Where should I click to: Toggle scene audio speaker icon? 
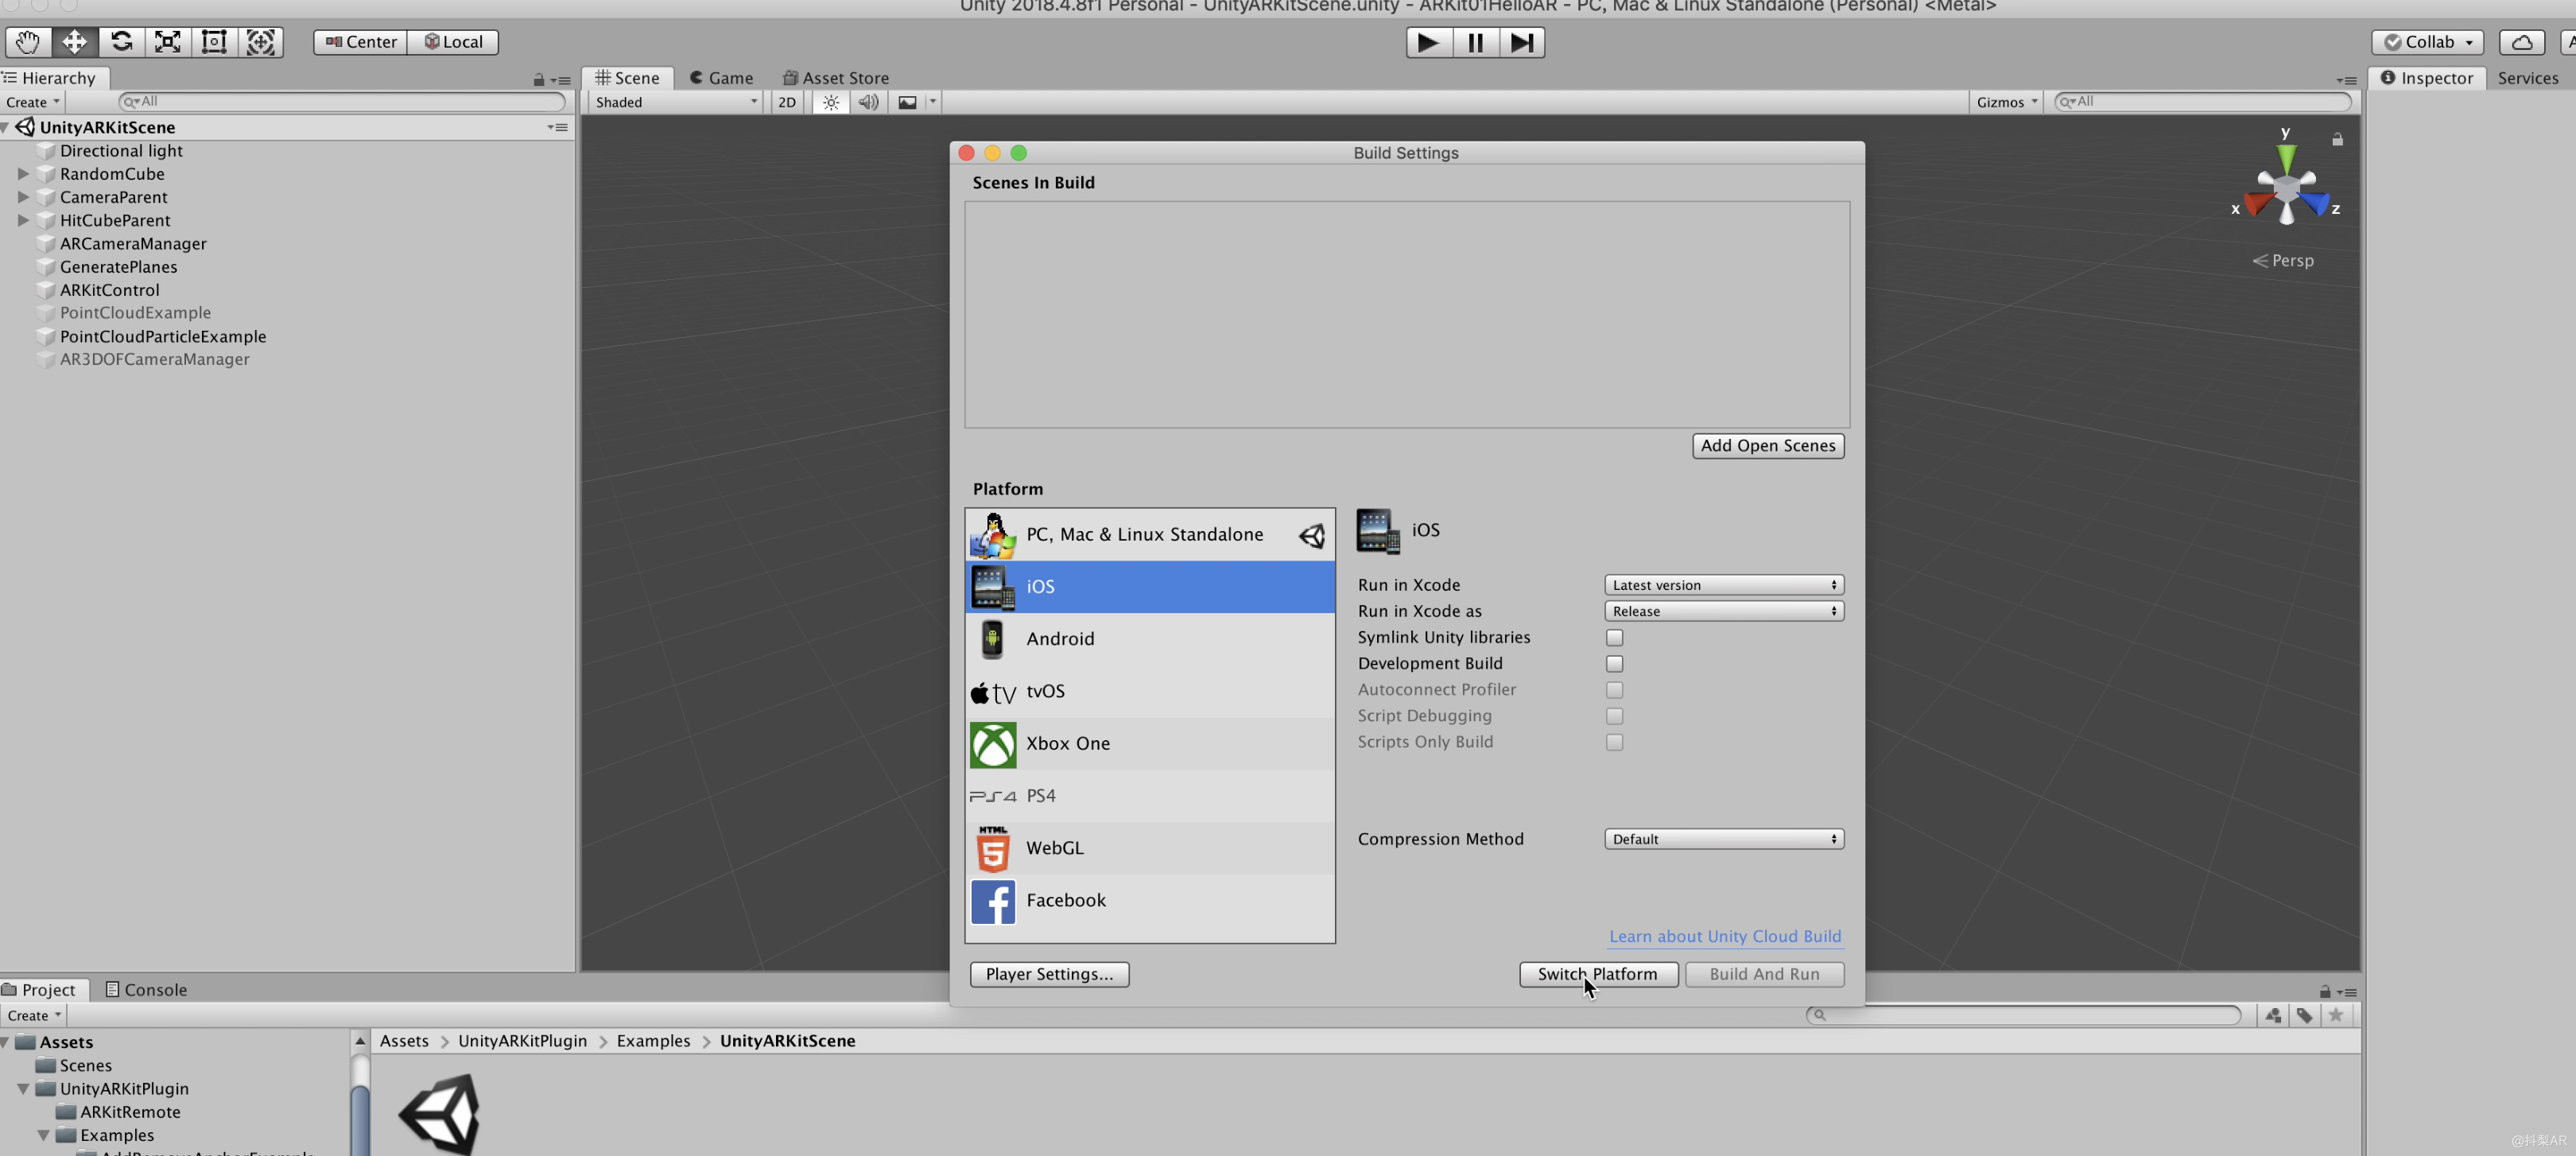pyautogui.click(x=869, y=102)
